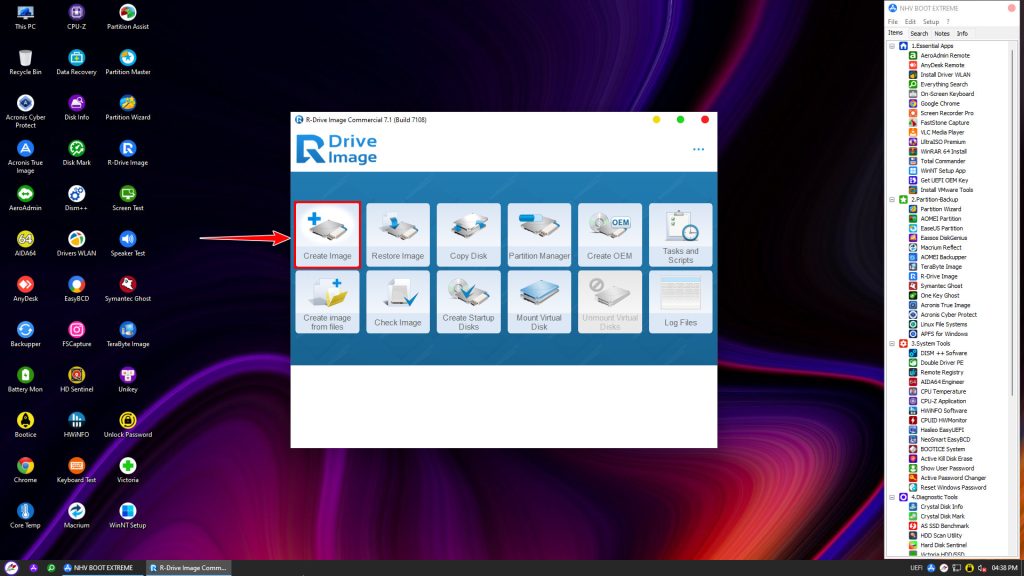Open the Create Image tile
The image size is (1024, 576).
(327, 234)
